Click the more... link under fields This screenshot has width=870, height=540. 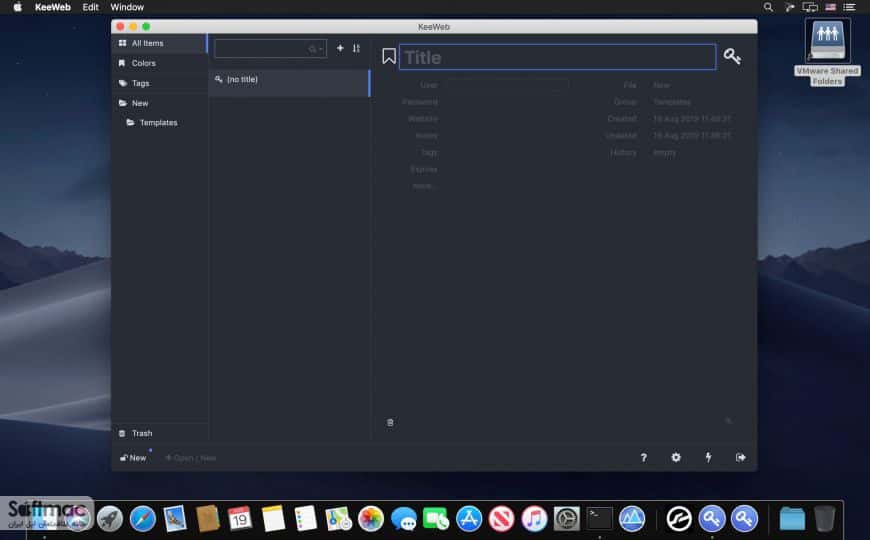pos(424,186)
